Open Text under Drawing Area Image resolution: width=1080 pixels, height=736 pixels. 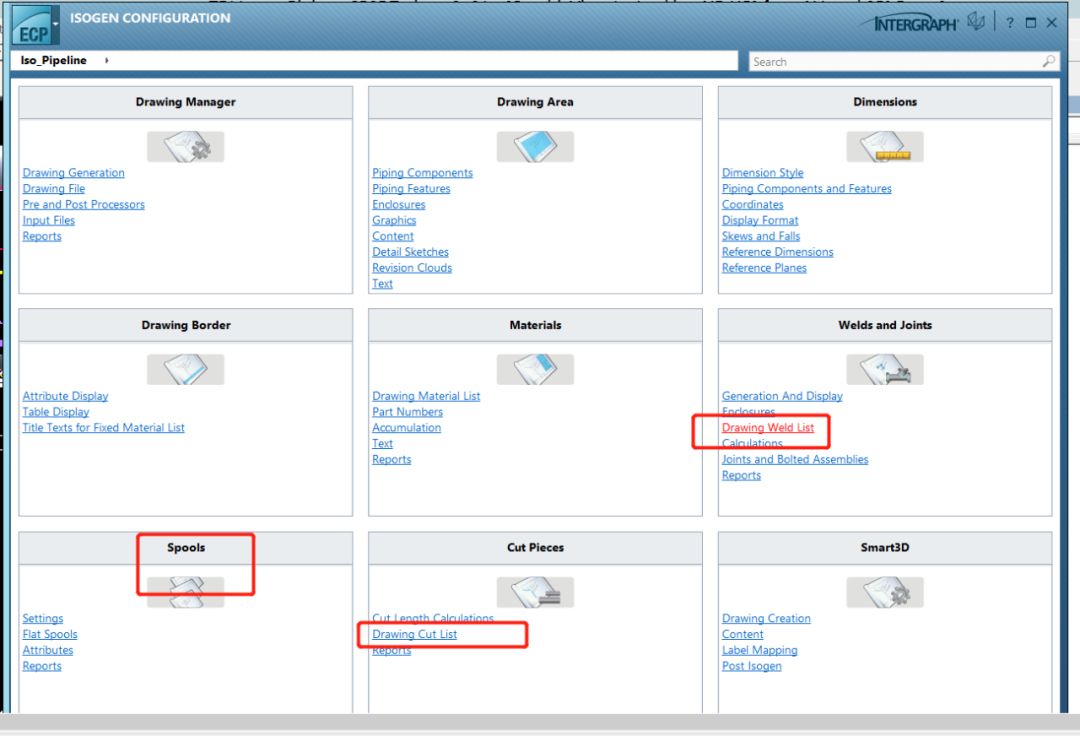[382, 284]
